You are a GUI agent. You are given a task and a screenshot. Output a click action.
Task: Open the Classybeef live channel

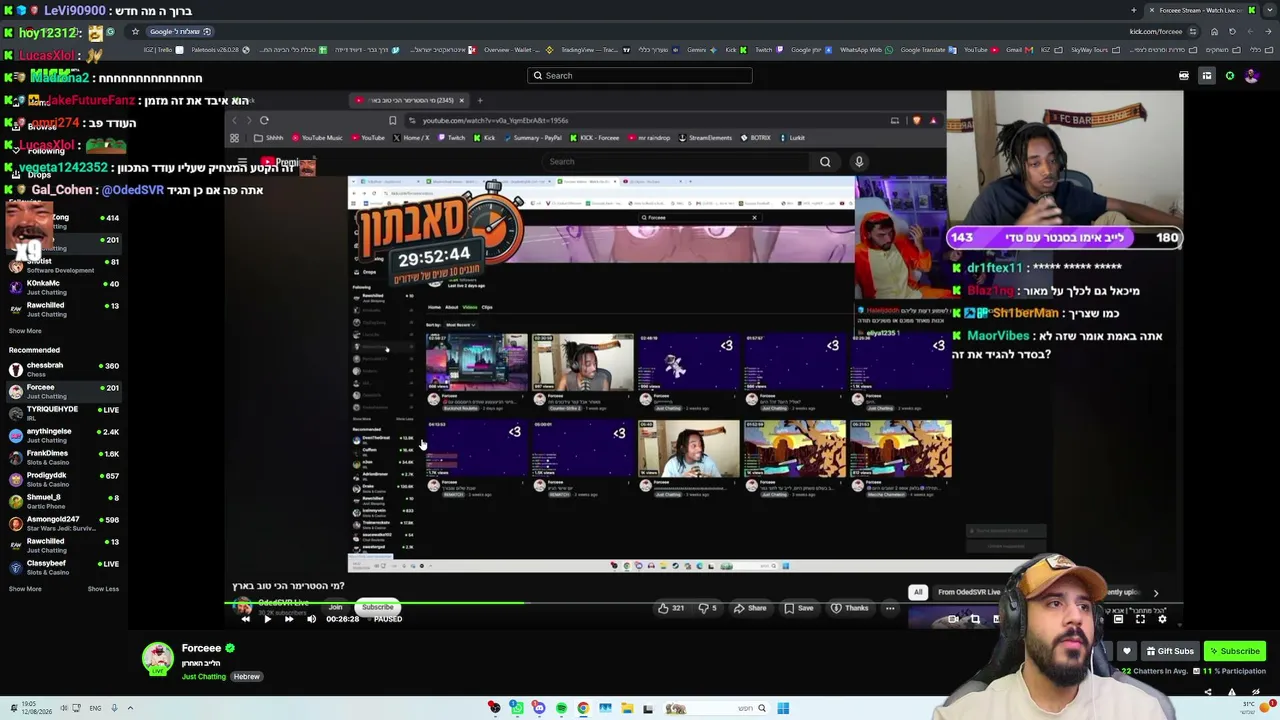(62, 568)
